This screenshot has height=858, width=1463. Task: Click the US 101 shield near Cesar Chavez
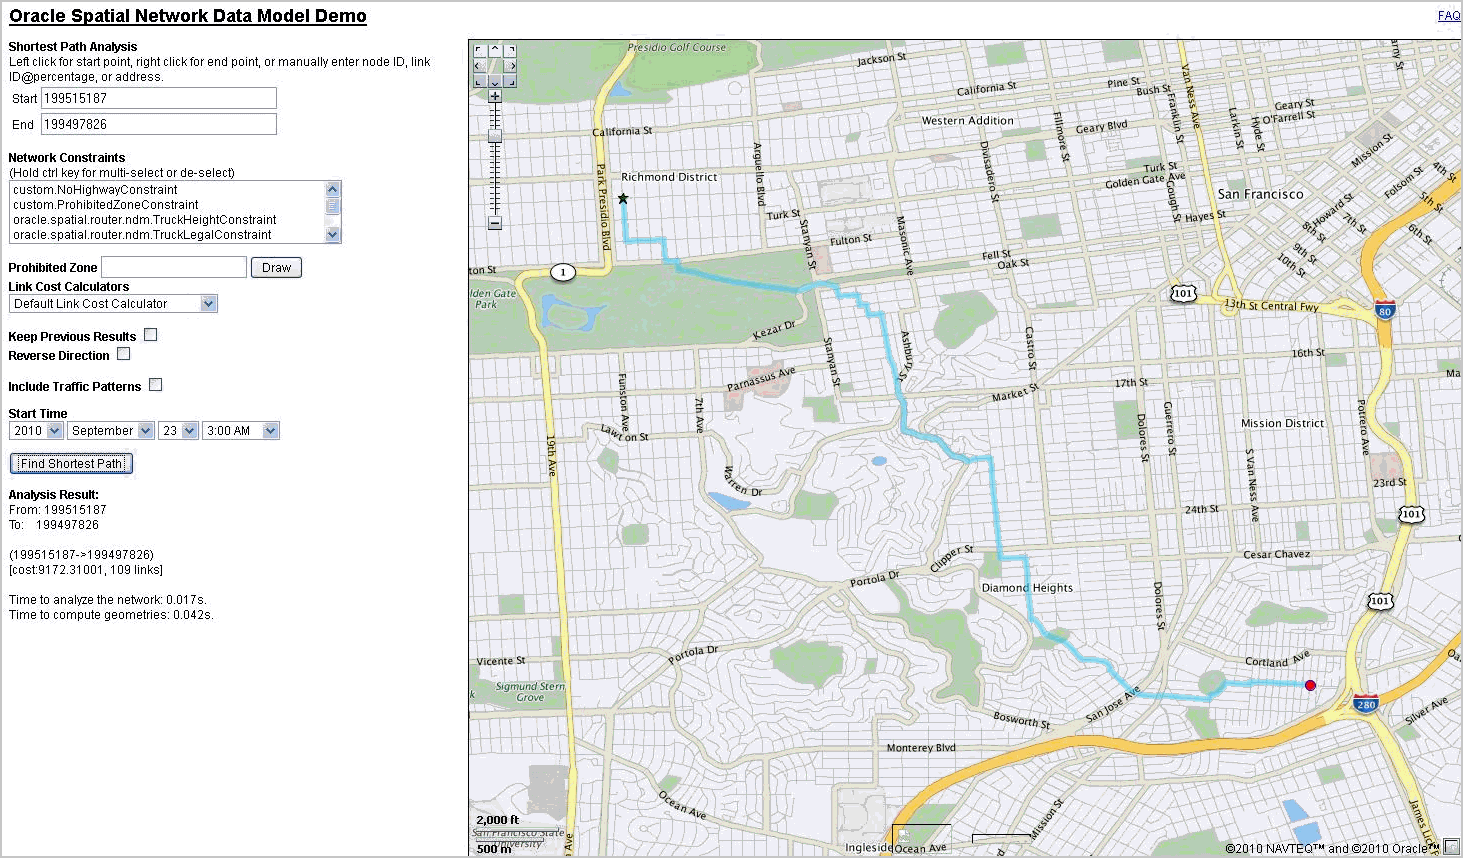(1380, 601)
